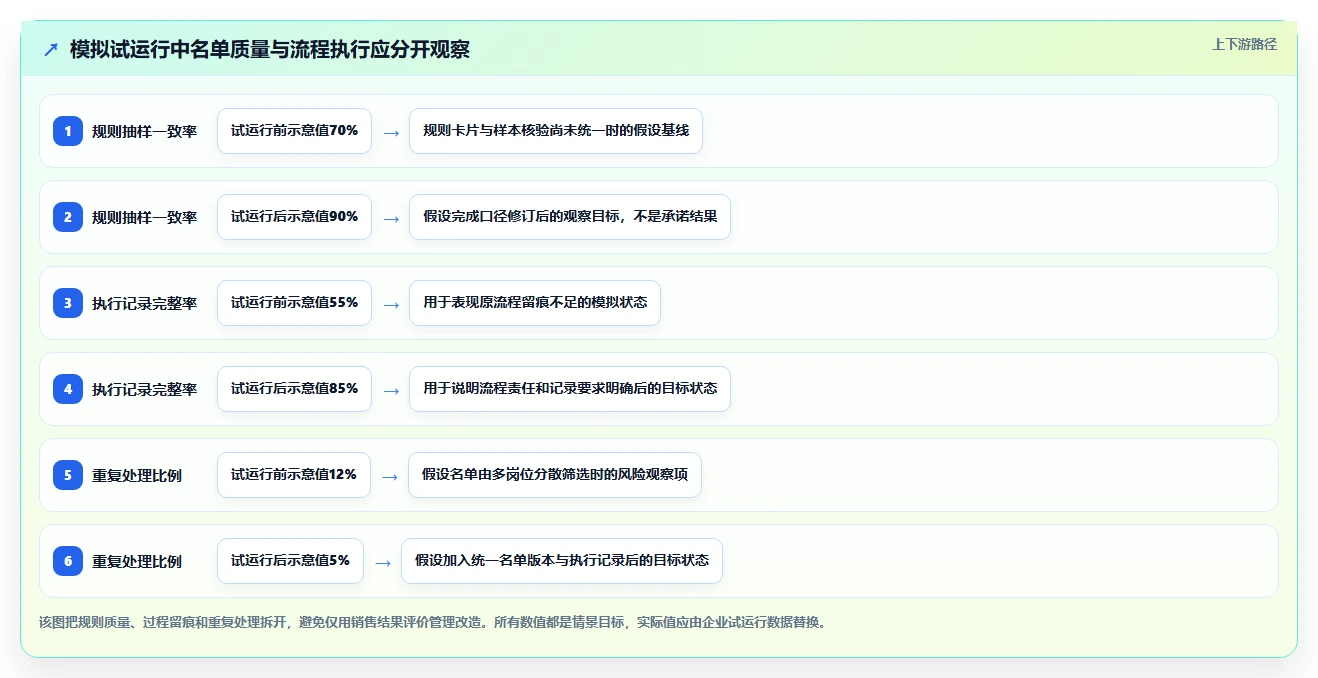Select step number badge 3
Image resolution: width=1318 pixels, height=678 pixels.
(x=68, y=303)
